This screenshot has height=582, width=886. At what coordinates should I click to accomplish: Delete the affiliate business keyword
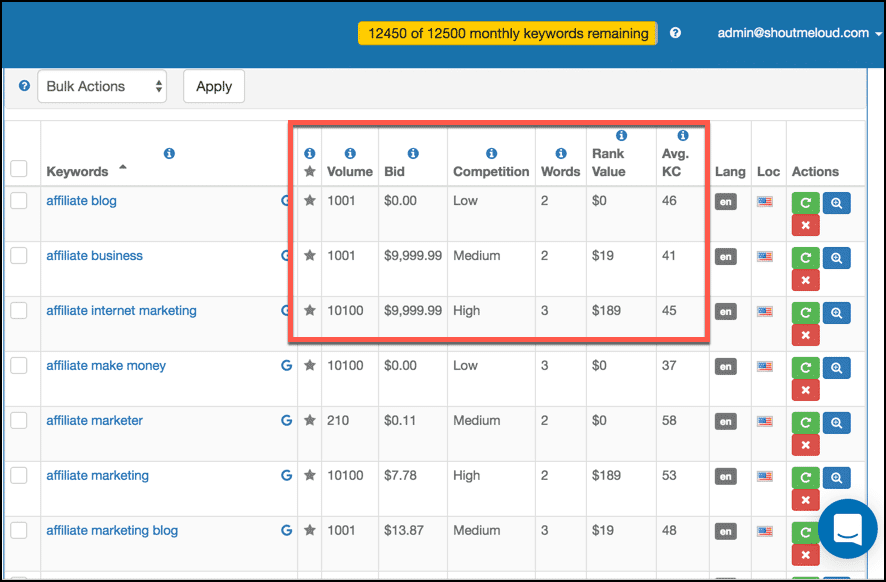click(x=805, y=280)
